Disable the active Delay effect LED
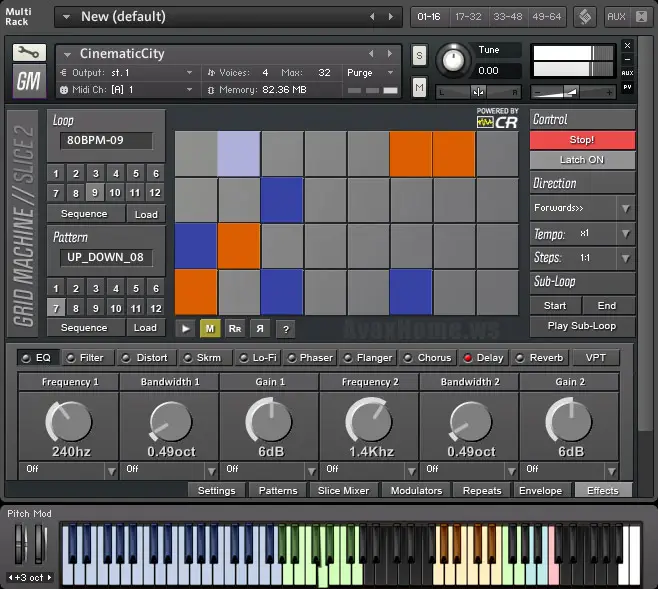Screen dimensions: 658x589 tap(467, 358)
